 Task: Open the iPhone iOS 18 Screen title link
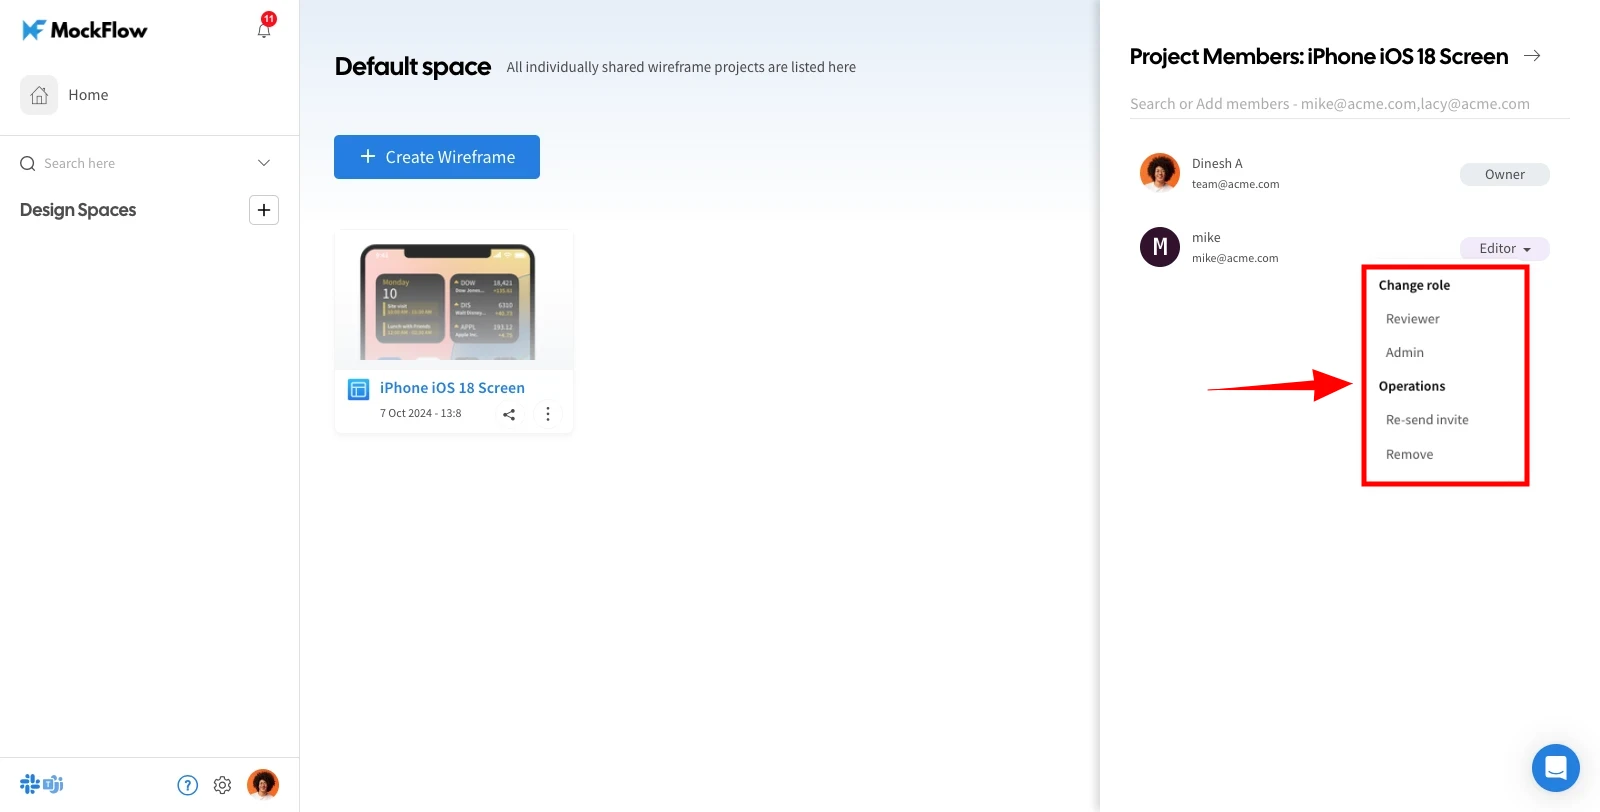(452, 388)
